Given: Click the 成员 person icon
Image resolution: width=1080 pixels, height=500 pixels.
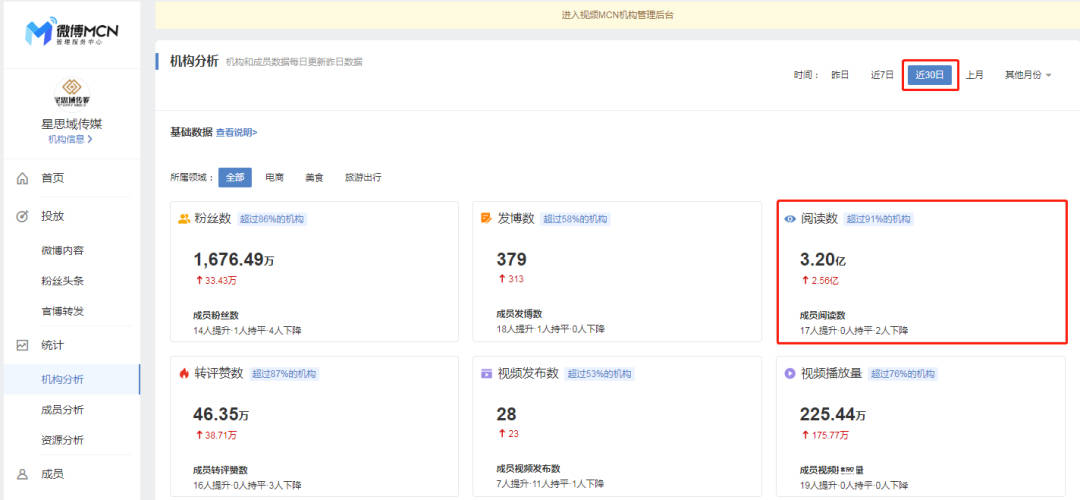Looking at the screenshot, I should 22,474.
